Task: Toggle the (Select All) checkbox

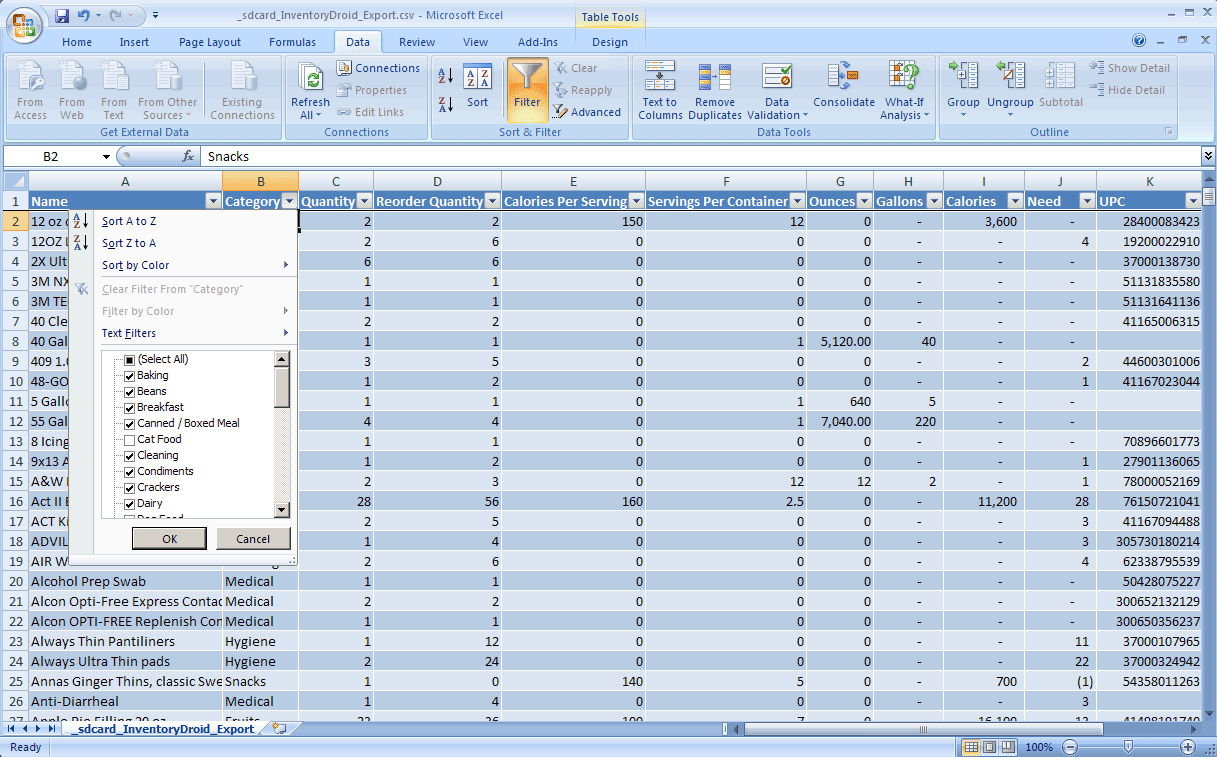Action: coord(129,359)
